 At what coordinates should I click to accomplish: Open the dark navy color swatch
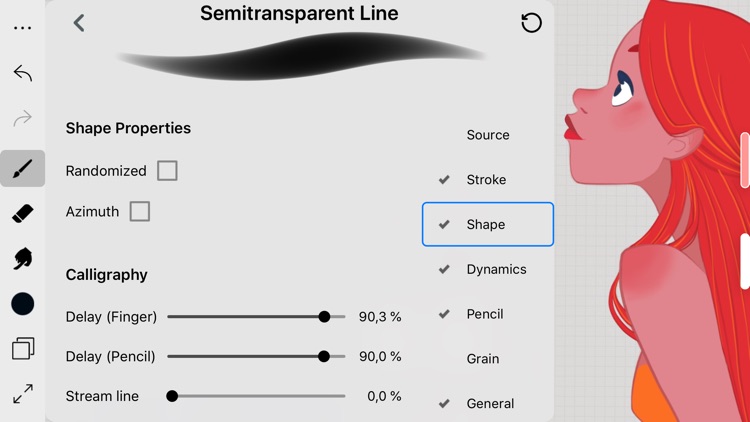22,304
